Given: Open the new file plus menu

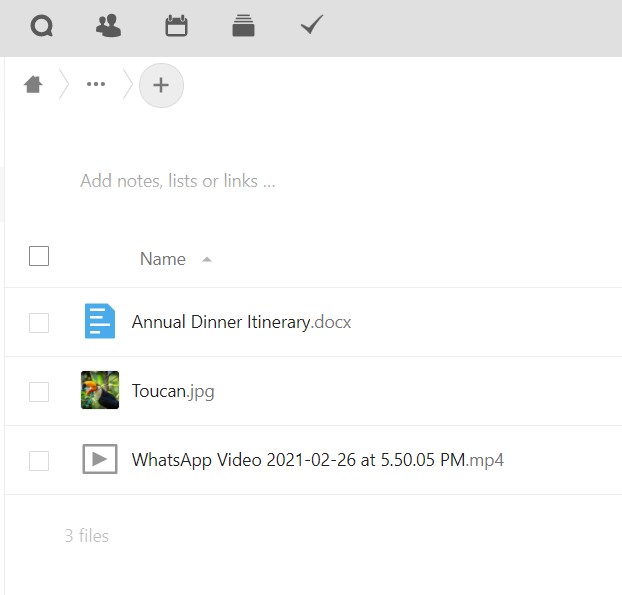Looking at the screenshot, I should point(161,85).
